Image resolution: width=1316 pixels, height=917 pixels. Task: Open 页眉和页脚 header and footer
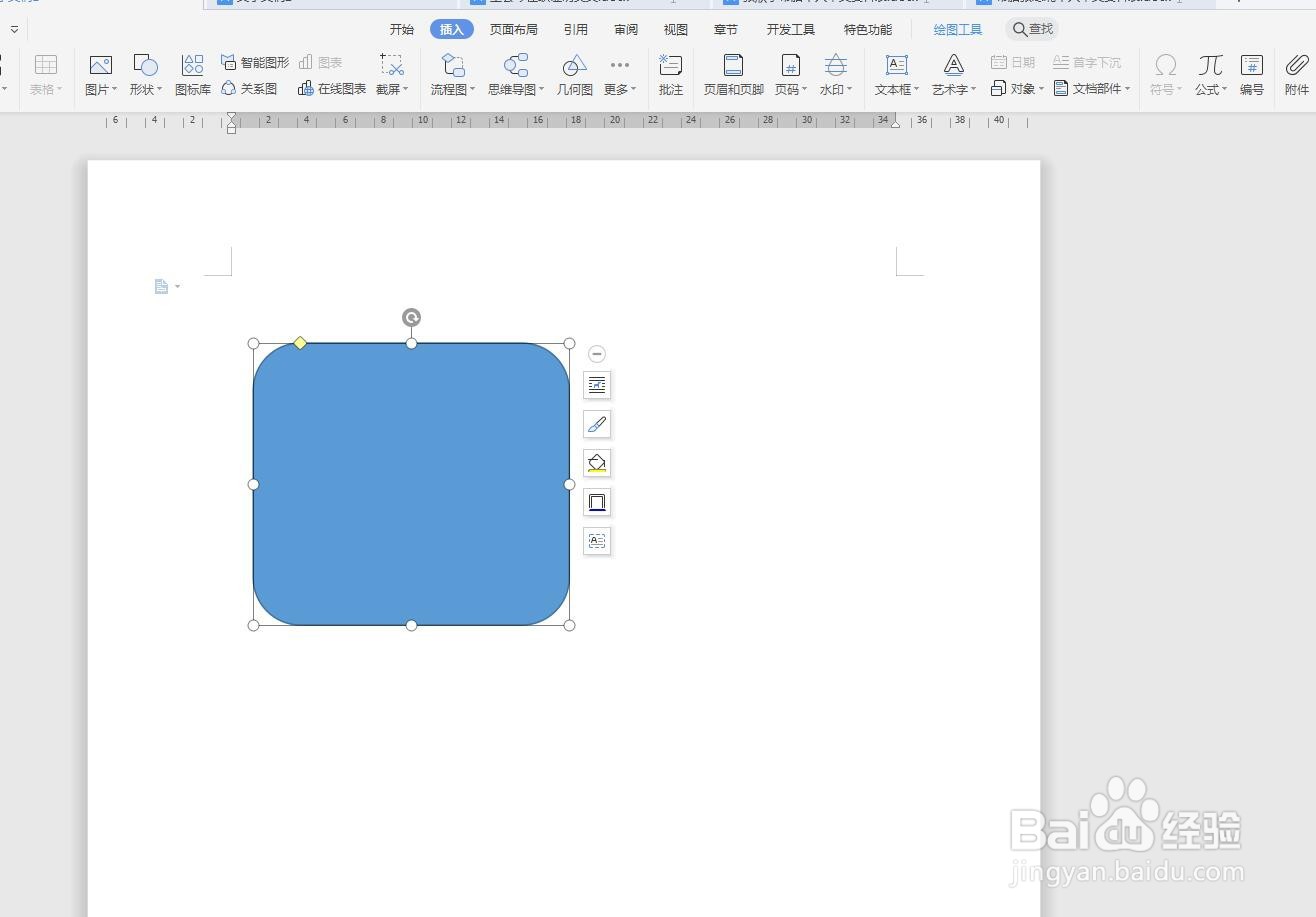733,75
